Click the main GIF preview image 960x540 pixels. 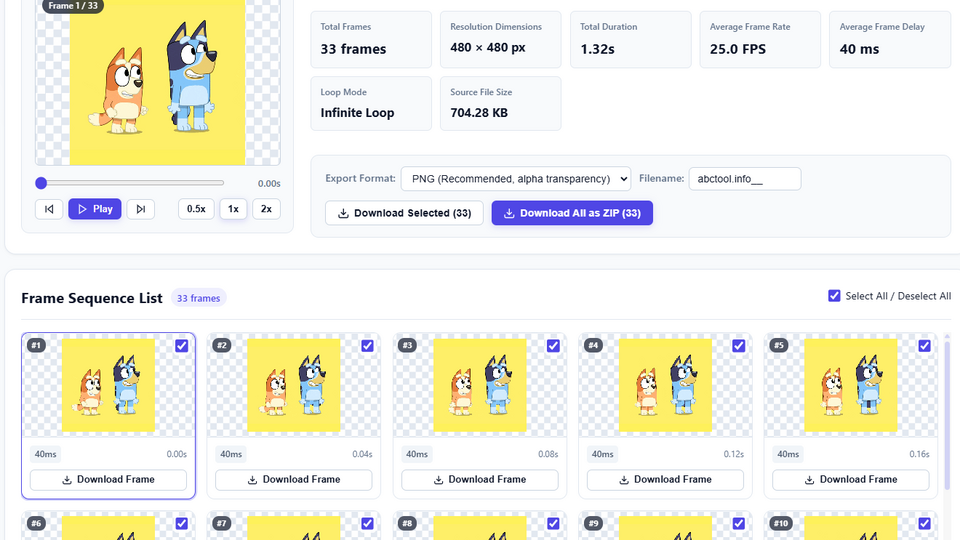coord(158,82)
